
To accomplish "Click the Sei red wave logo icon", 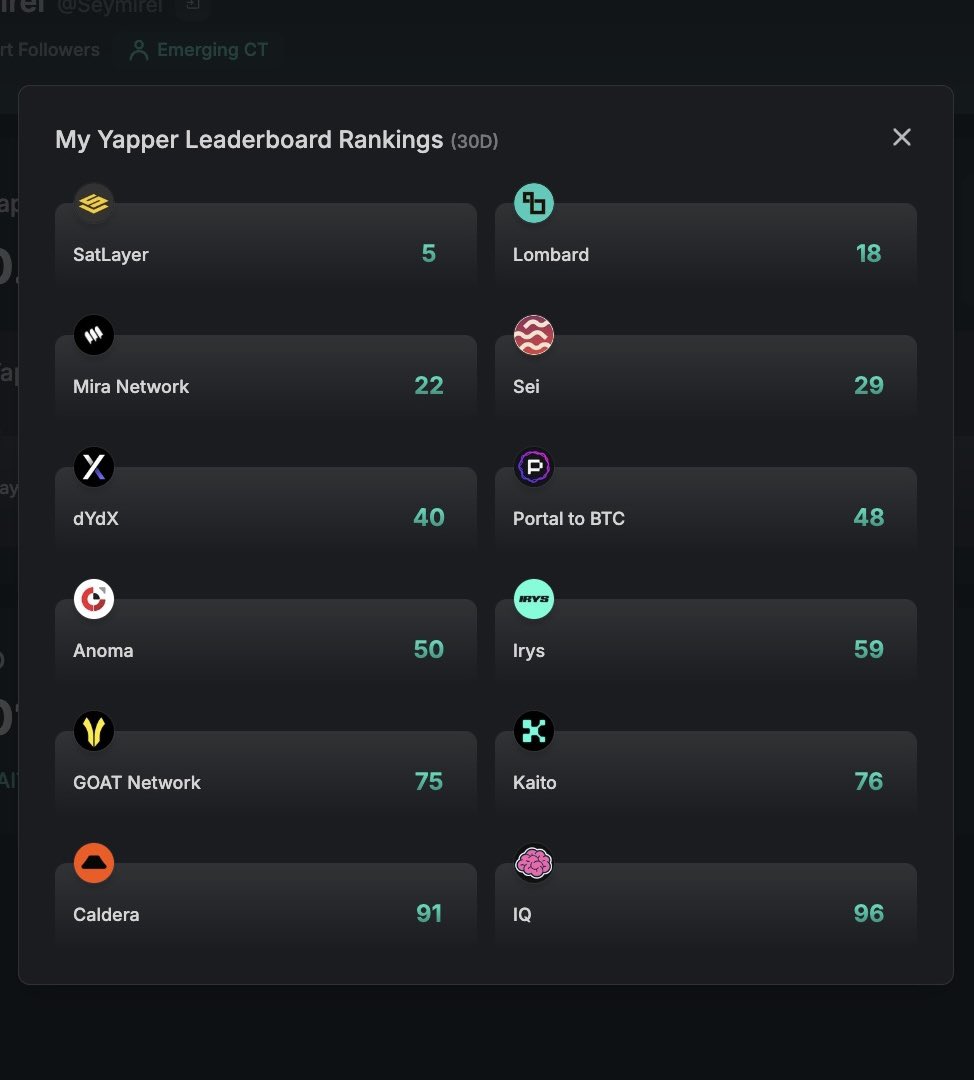I will (534, 335).
